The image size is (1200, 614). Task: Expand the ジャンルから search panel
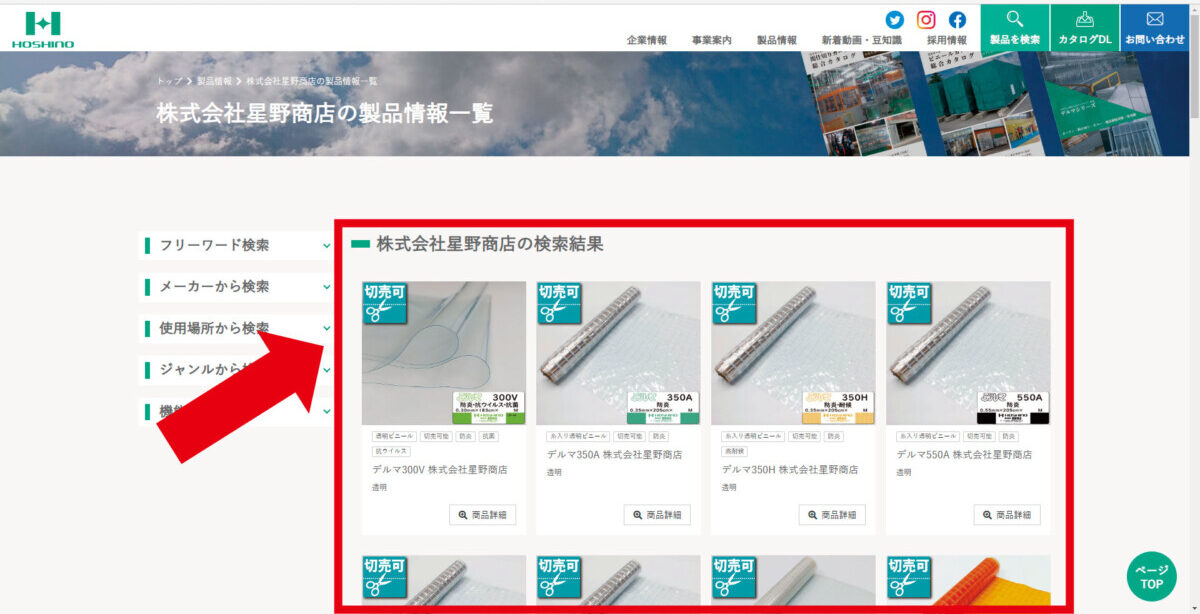tap(236, 370)
